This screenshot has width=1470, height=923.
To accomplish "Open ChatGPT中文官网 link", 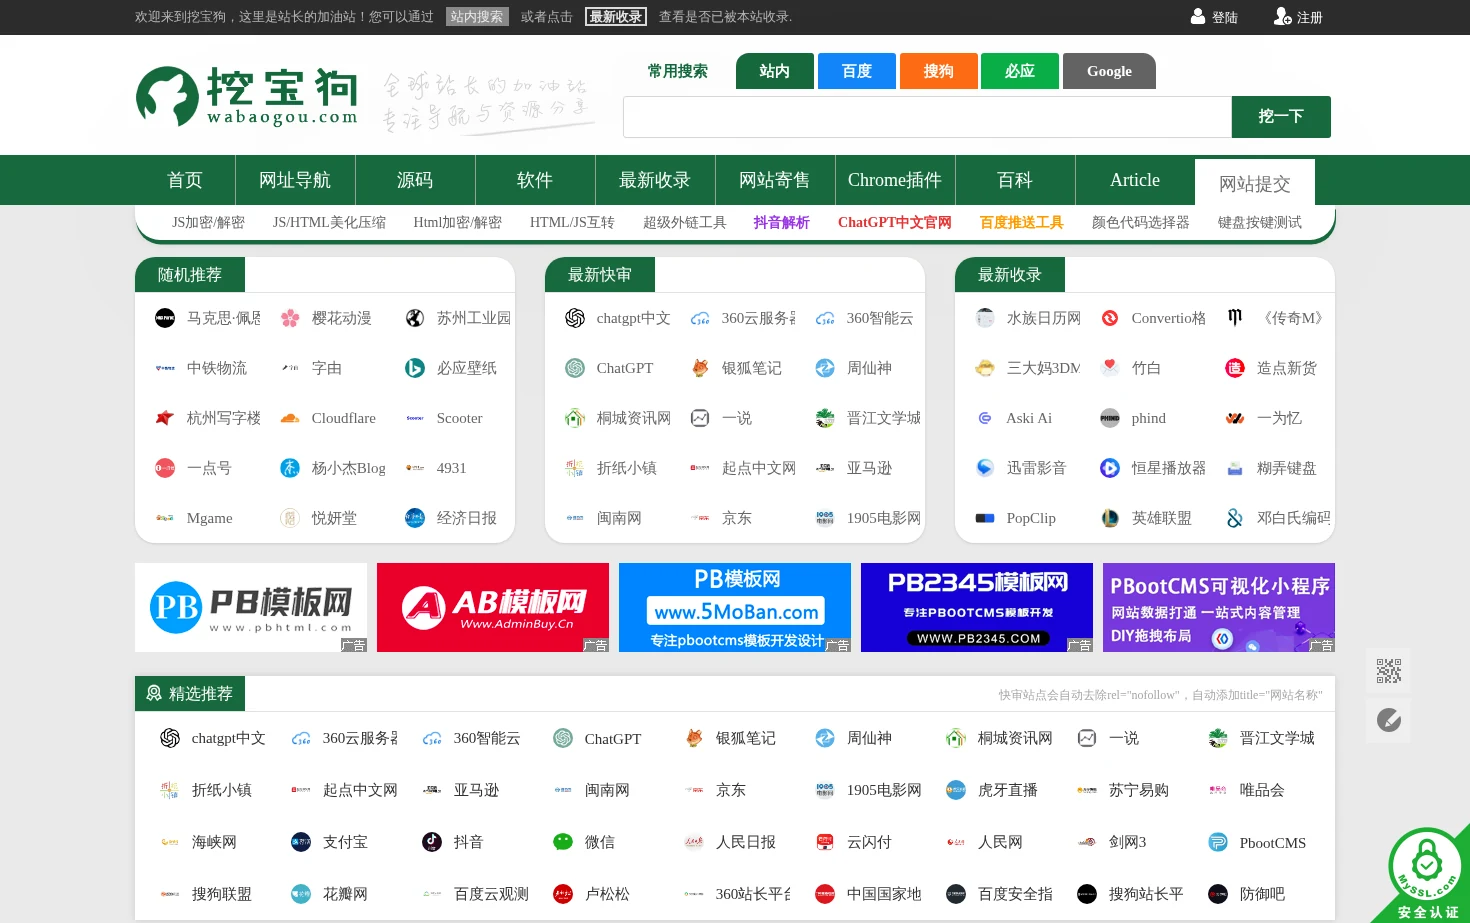I will (x=895, y=222).
